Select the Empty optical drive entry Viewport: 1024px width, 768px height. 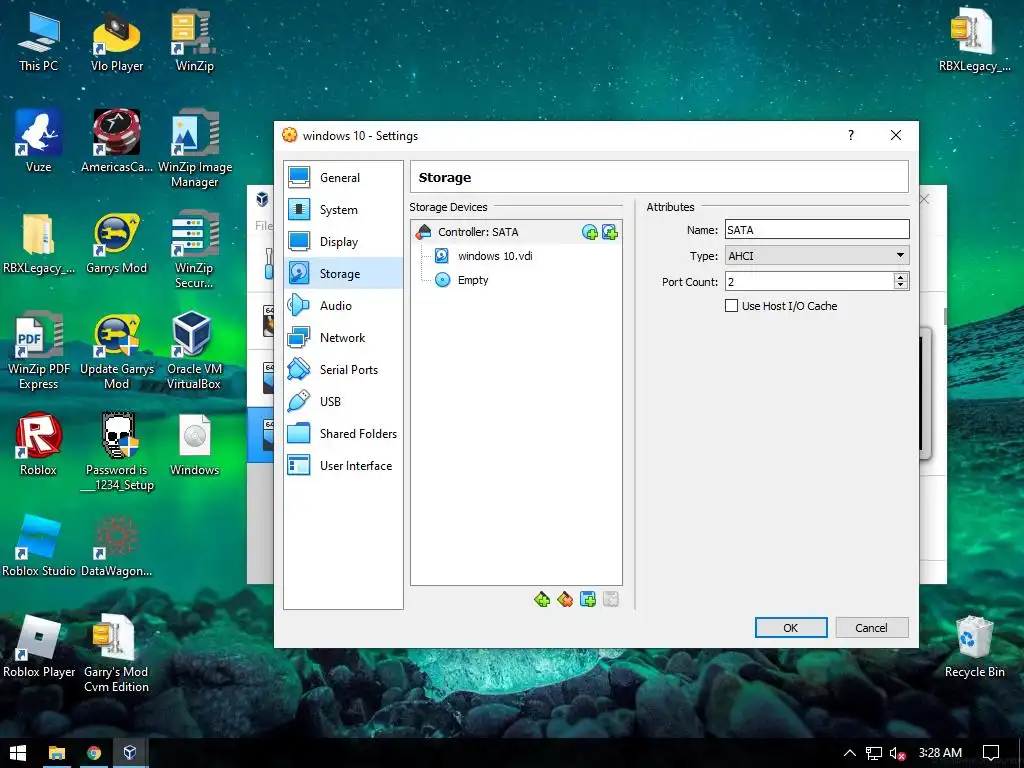[473, 280]
